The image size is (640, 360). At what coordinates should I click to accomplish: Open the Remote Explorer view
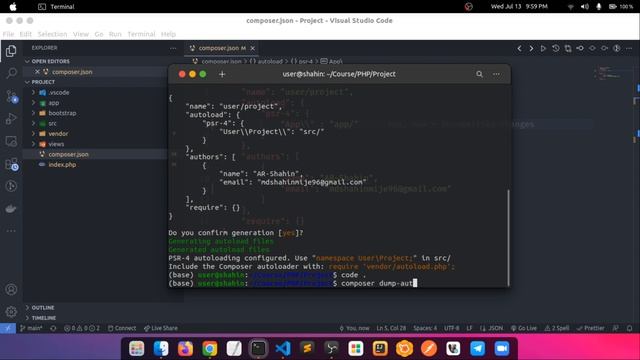pos(11,141)
